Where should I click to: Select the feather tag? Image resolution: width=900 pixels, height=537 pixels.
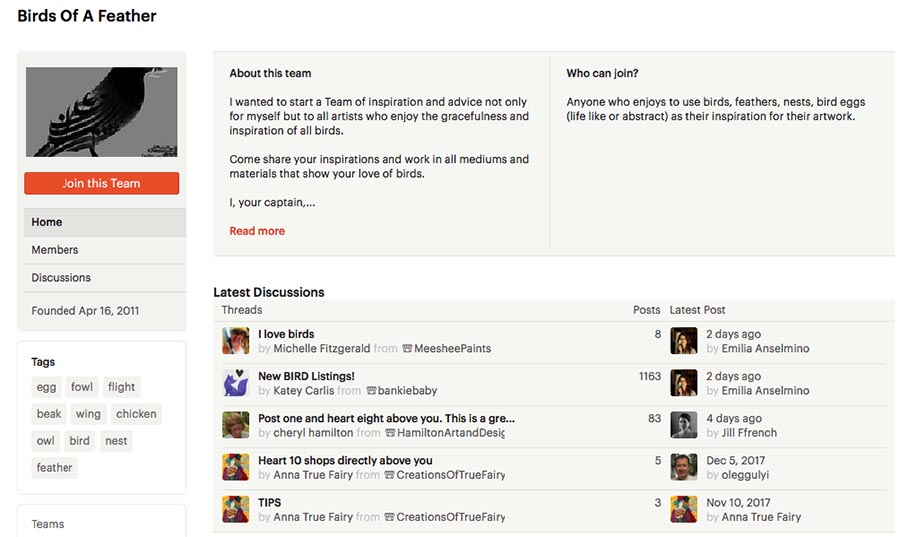pos(54,468)
